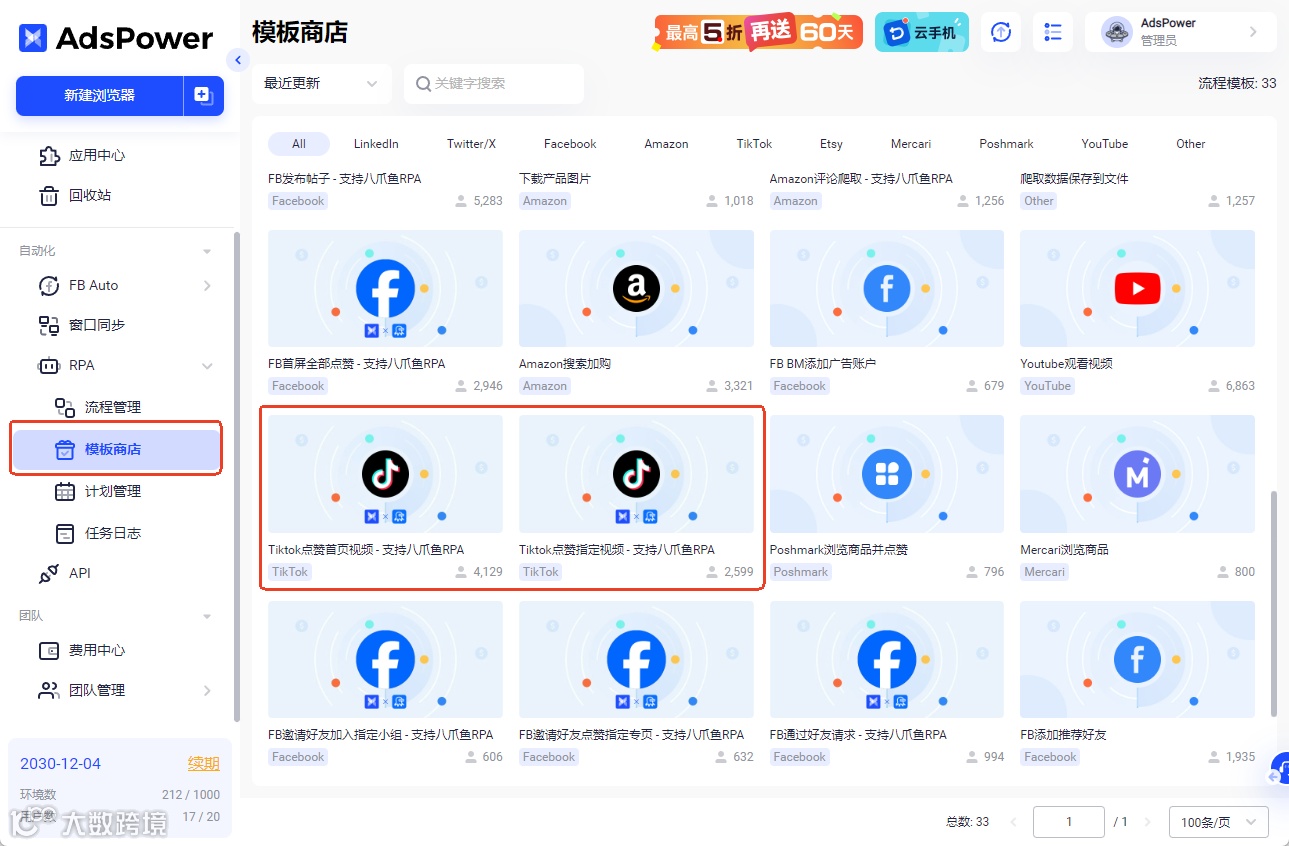Open the task list icon in header

1053,32
